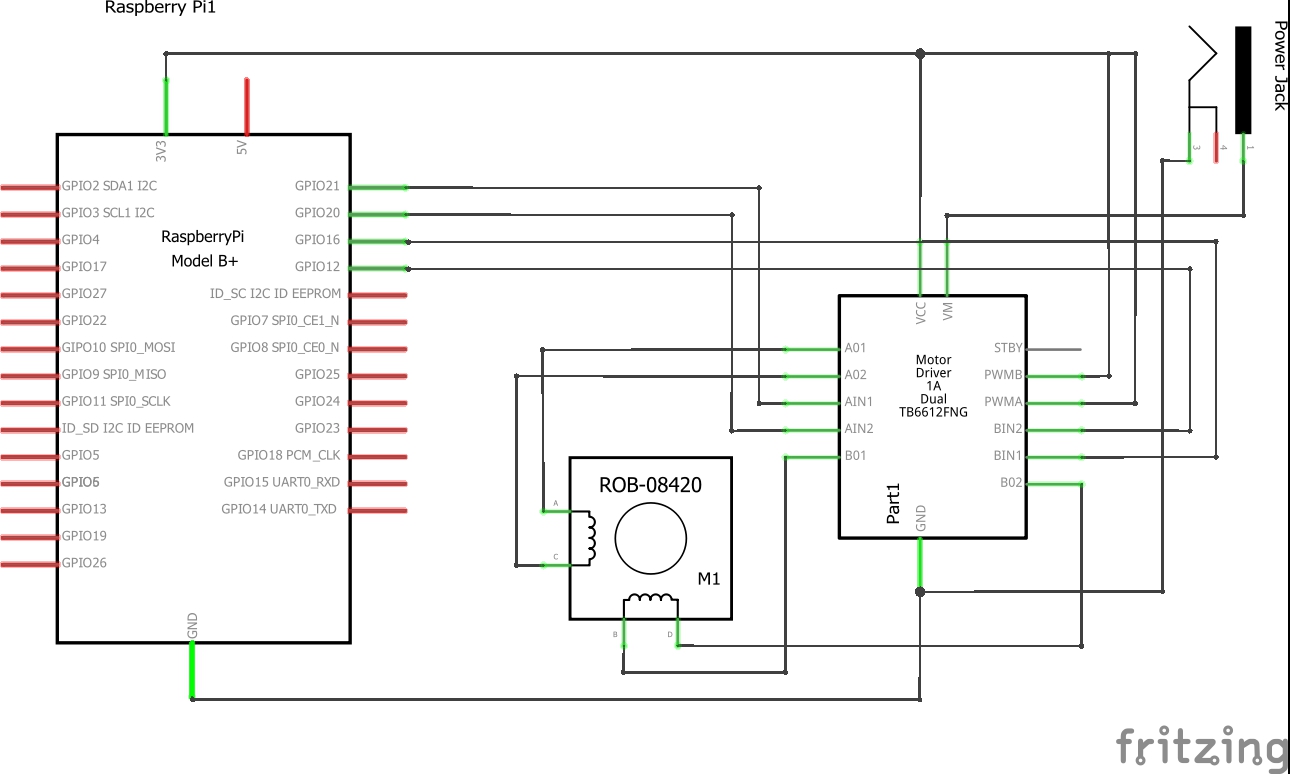Select the GPIO7 SPI0_CE1_N pin label

click(x=285, y=321)
